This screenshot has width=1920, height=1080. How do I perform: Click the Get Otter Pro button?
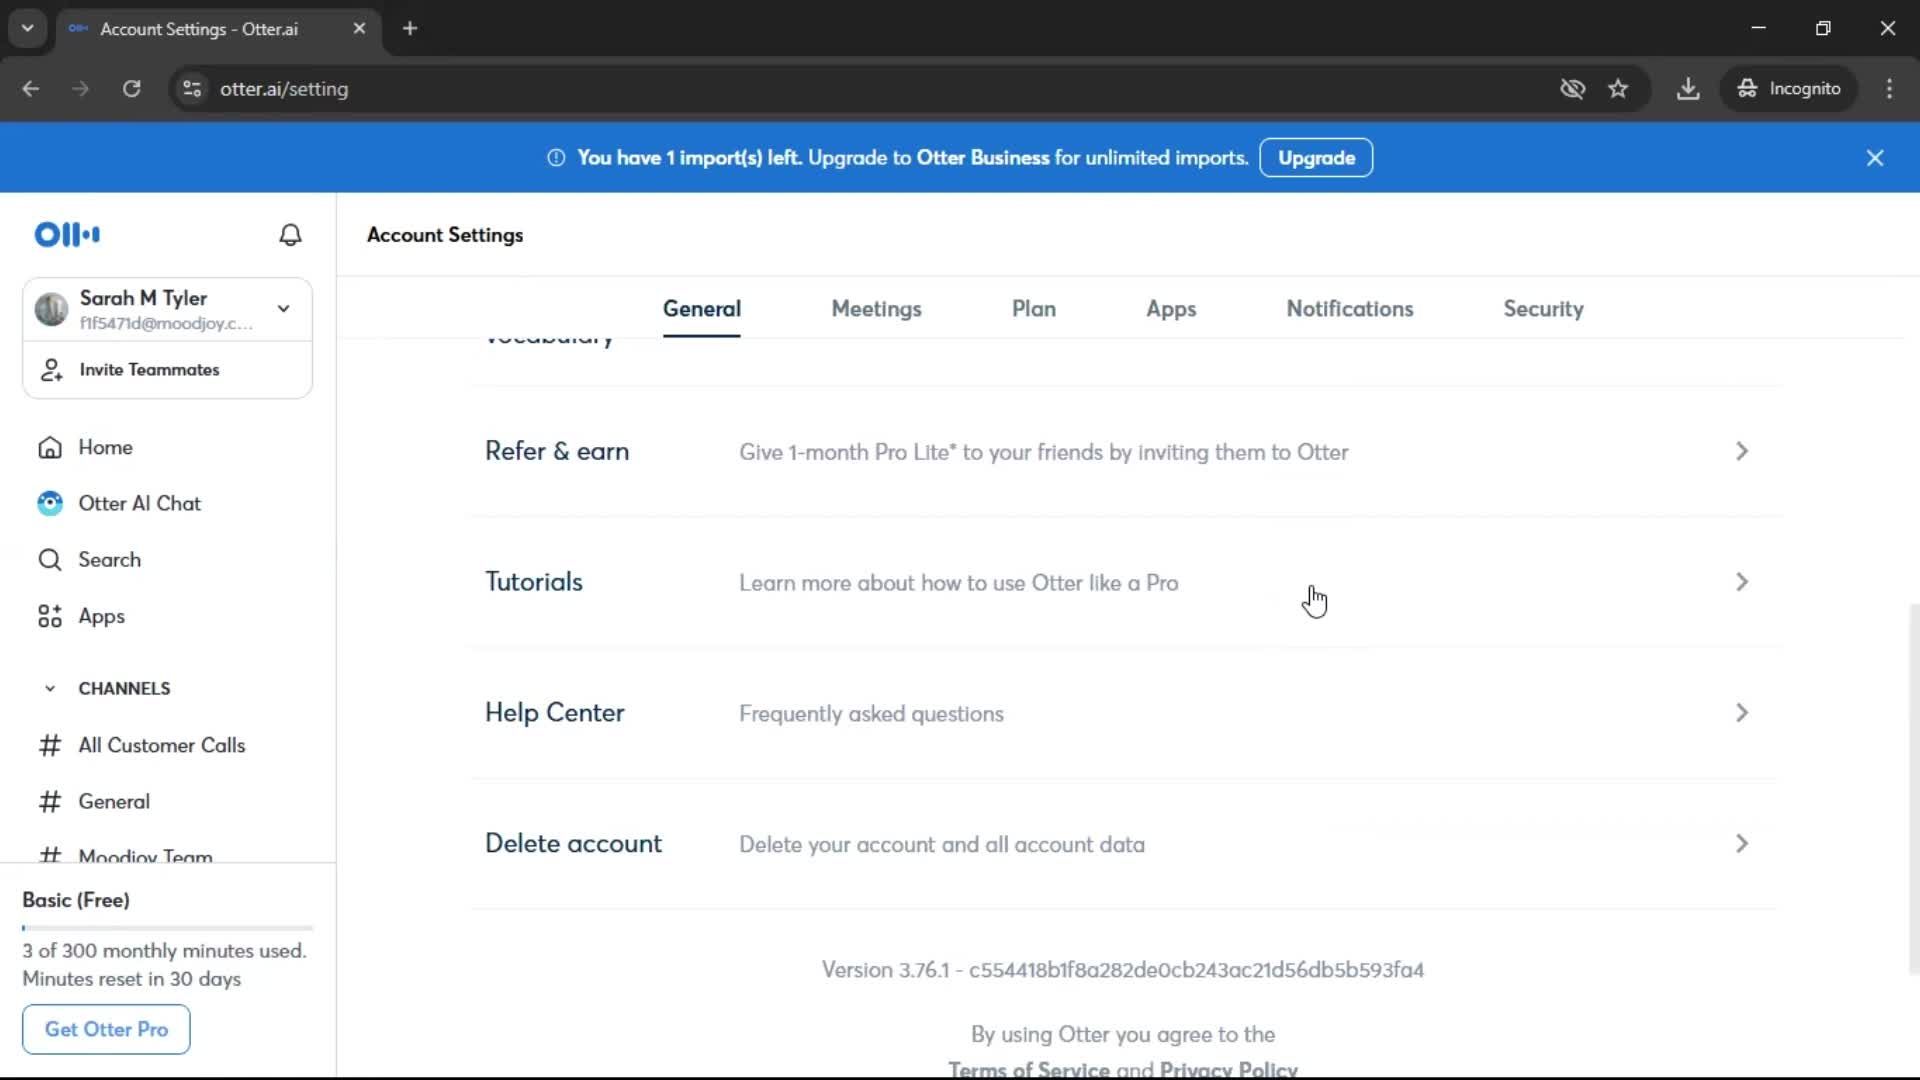106,1029
